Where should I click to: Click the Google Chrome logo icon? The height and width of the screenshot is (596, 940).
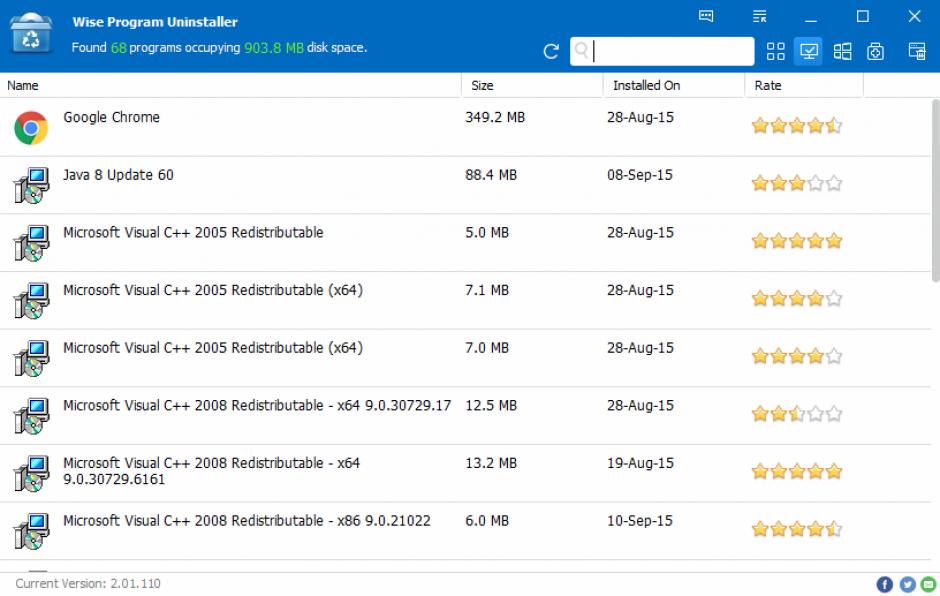31,128
